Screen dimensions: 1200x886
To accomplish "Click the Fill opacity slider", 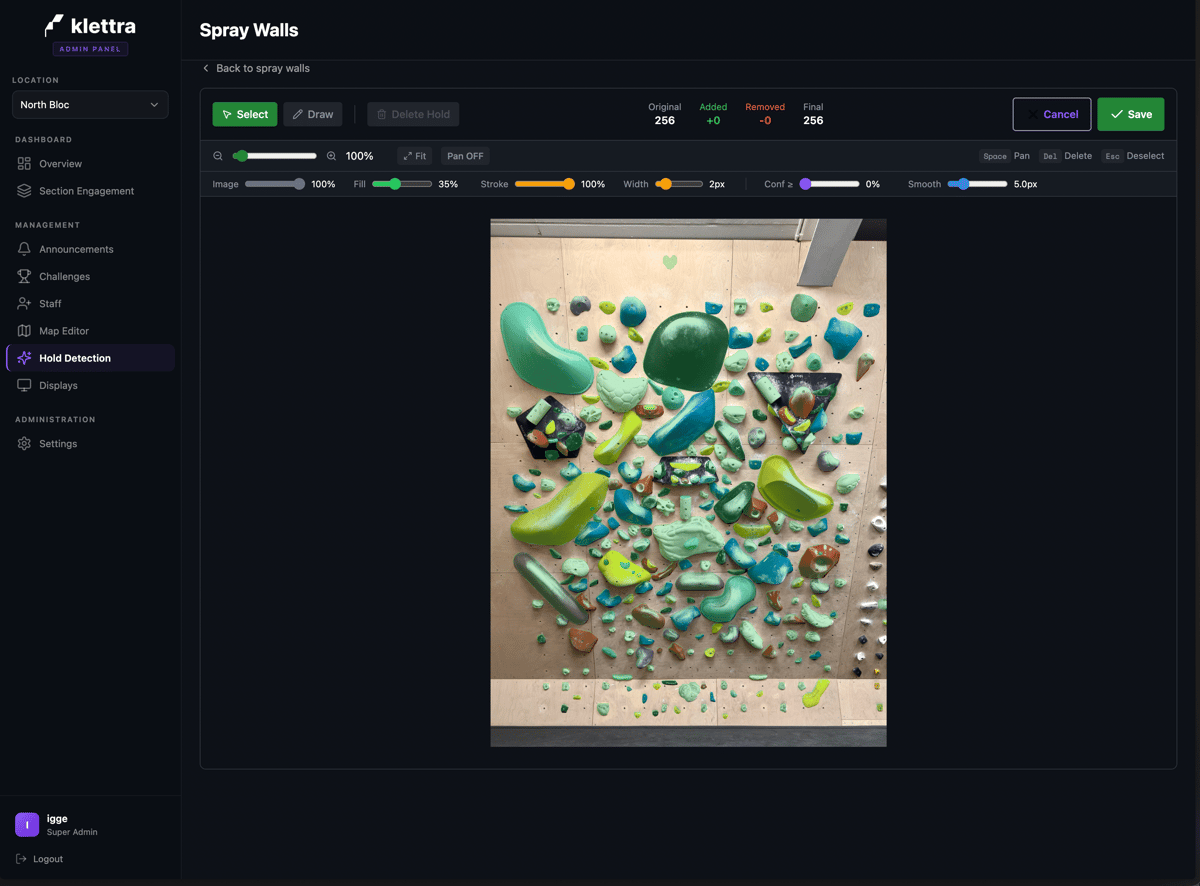I will [x=402, y=184].
